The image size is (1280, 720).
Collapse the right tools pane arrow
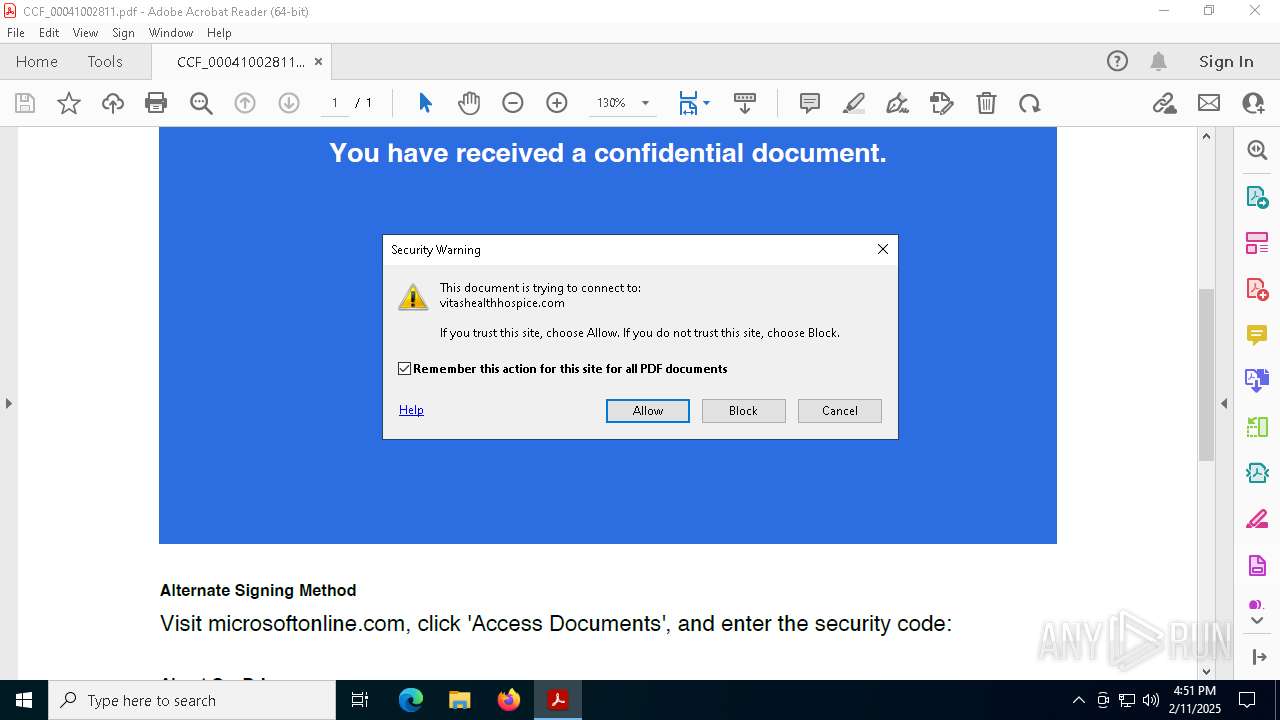tap(1224, 403)
